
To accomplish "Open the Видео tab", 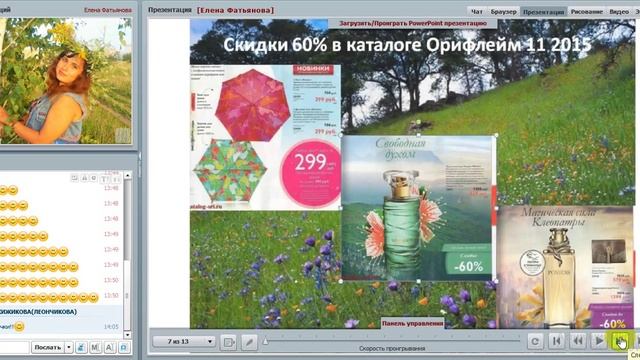I will point(619,11).
